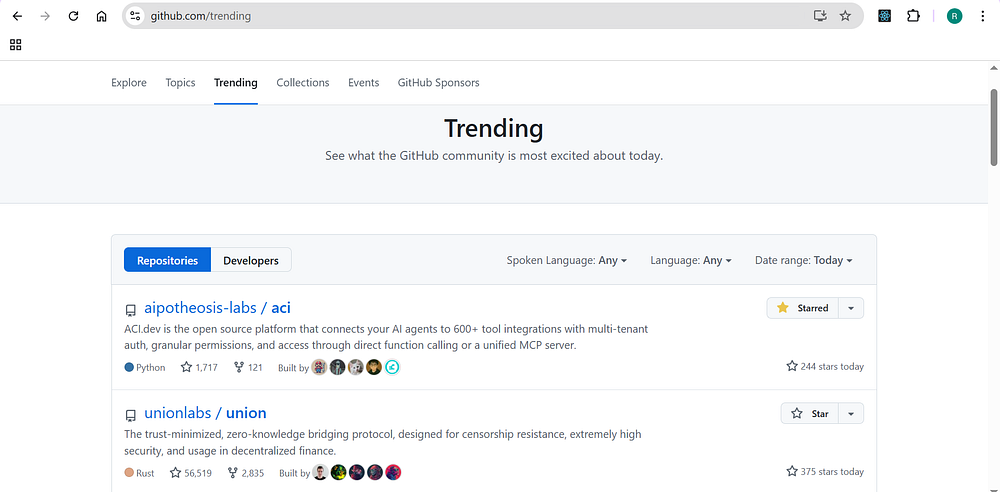Go back to the previous page
The width and height of the screenshot is (1000, 492).
17,16
